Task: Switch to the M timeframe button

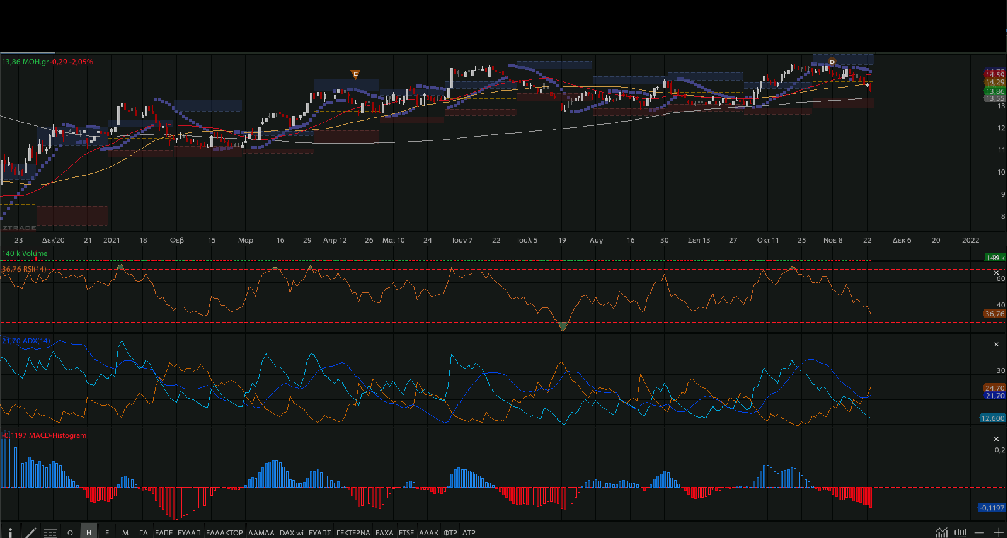Action: (x=125, y=532)
